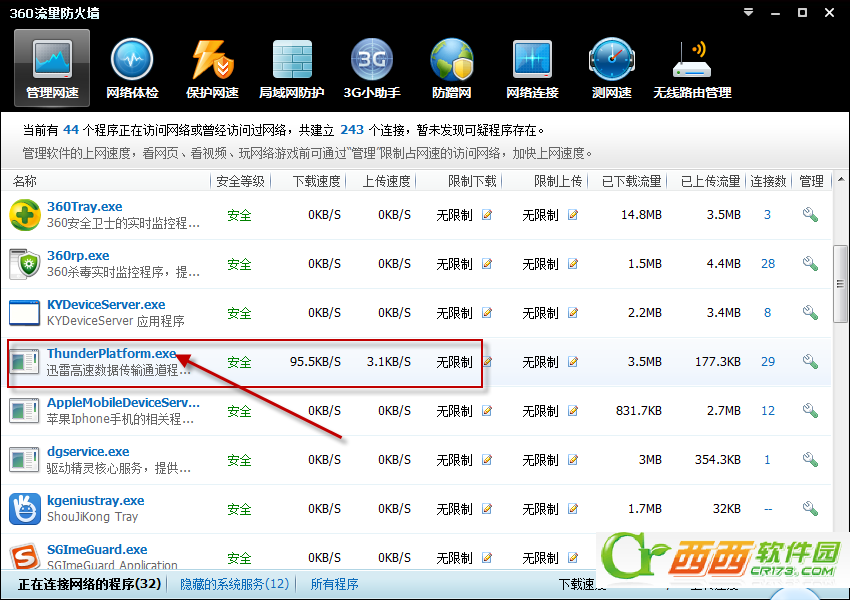Edit upload limit for SGImeGuard.exe
Image resolution: width=850 pixels, height=600 pixels.
(573, 557)
